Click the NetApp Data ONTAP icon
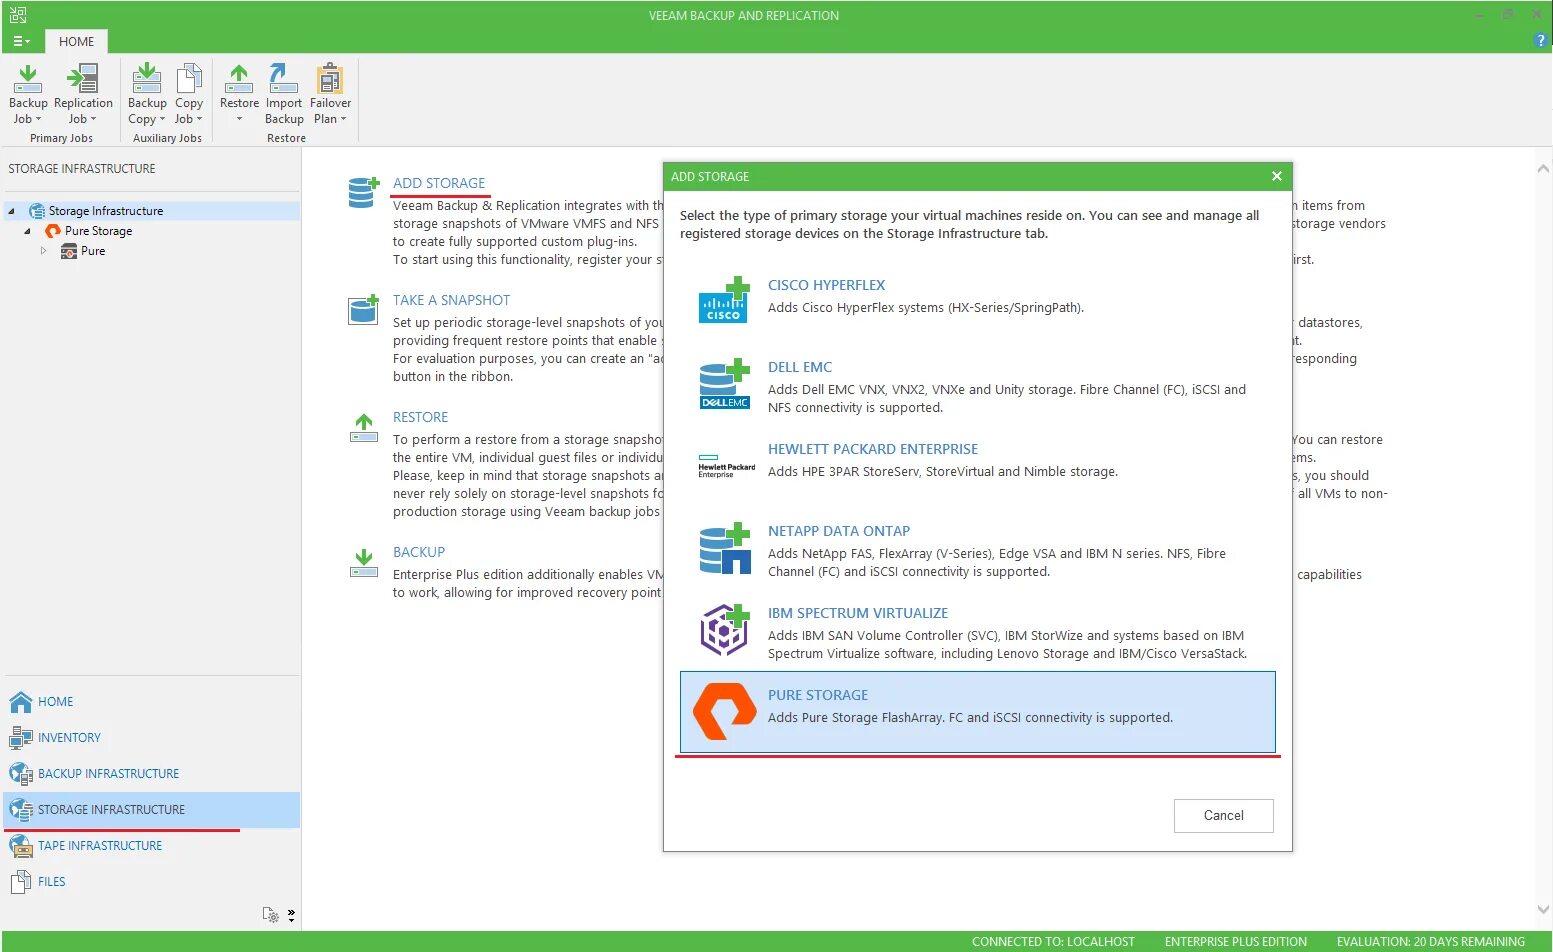 click(724, 548)
